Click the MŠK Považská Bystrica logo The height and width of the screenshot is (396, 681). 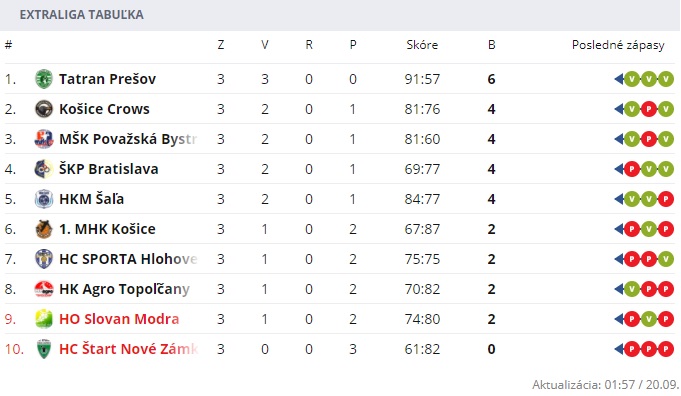coord(44,139)
